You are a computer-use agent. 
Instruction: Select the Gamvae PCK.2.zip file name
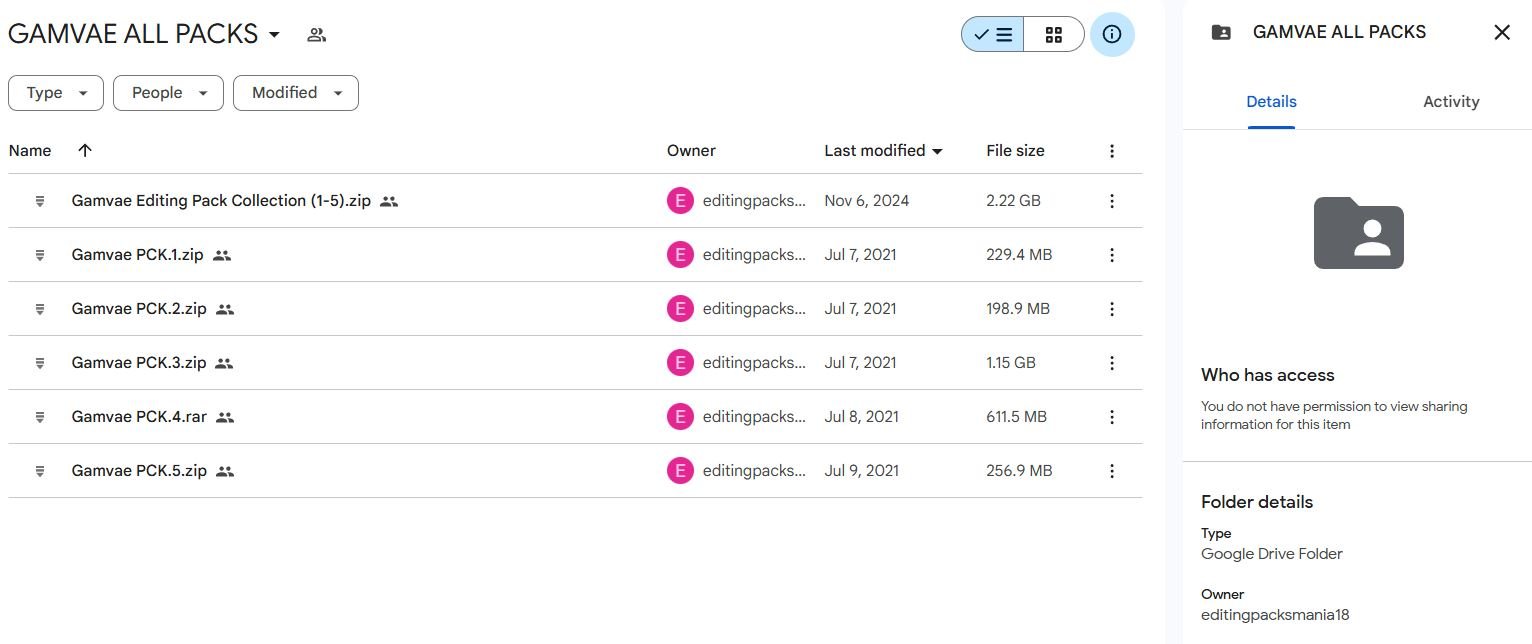pos(139,309)
